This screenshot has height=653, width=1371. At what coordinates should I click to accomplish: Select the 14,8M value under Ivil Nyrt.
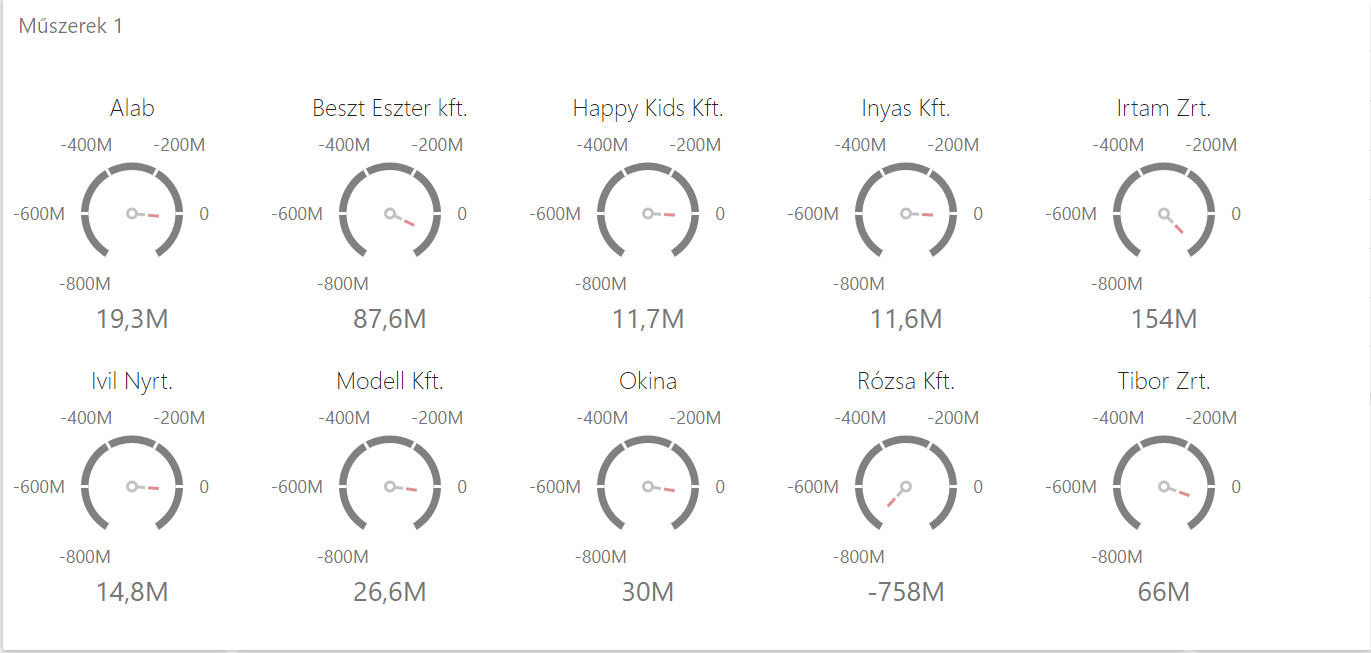pos(132,592)
